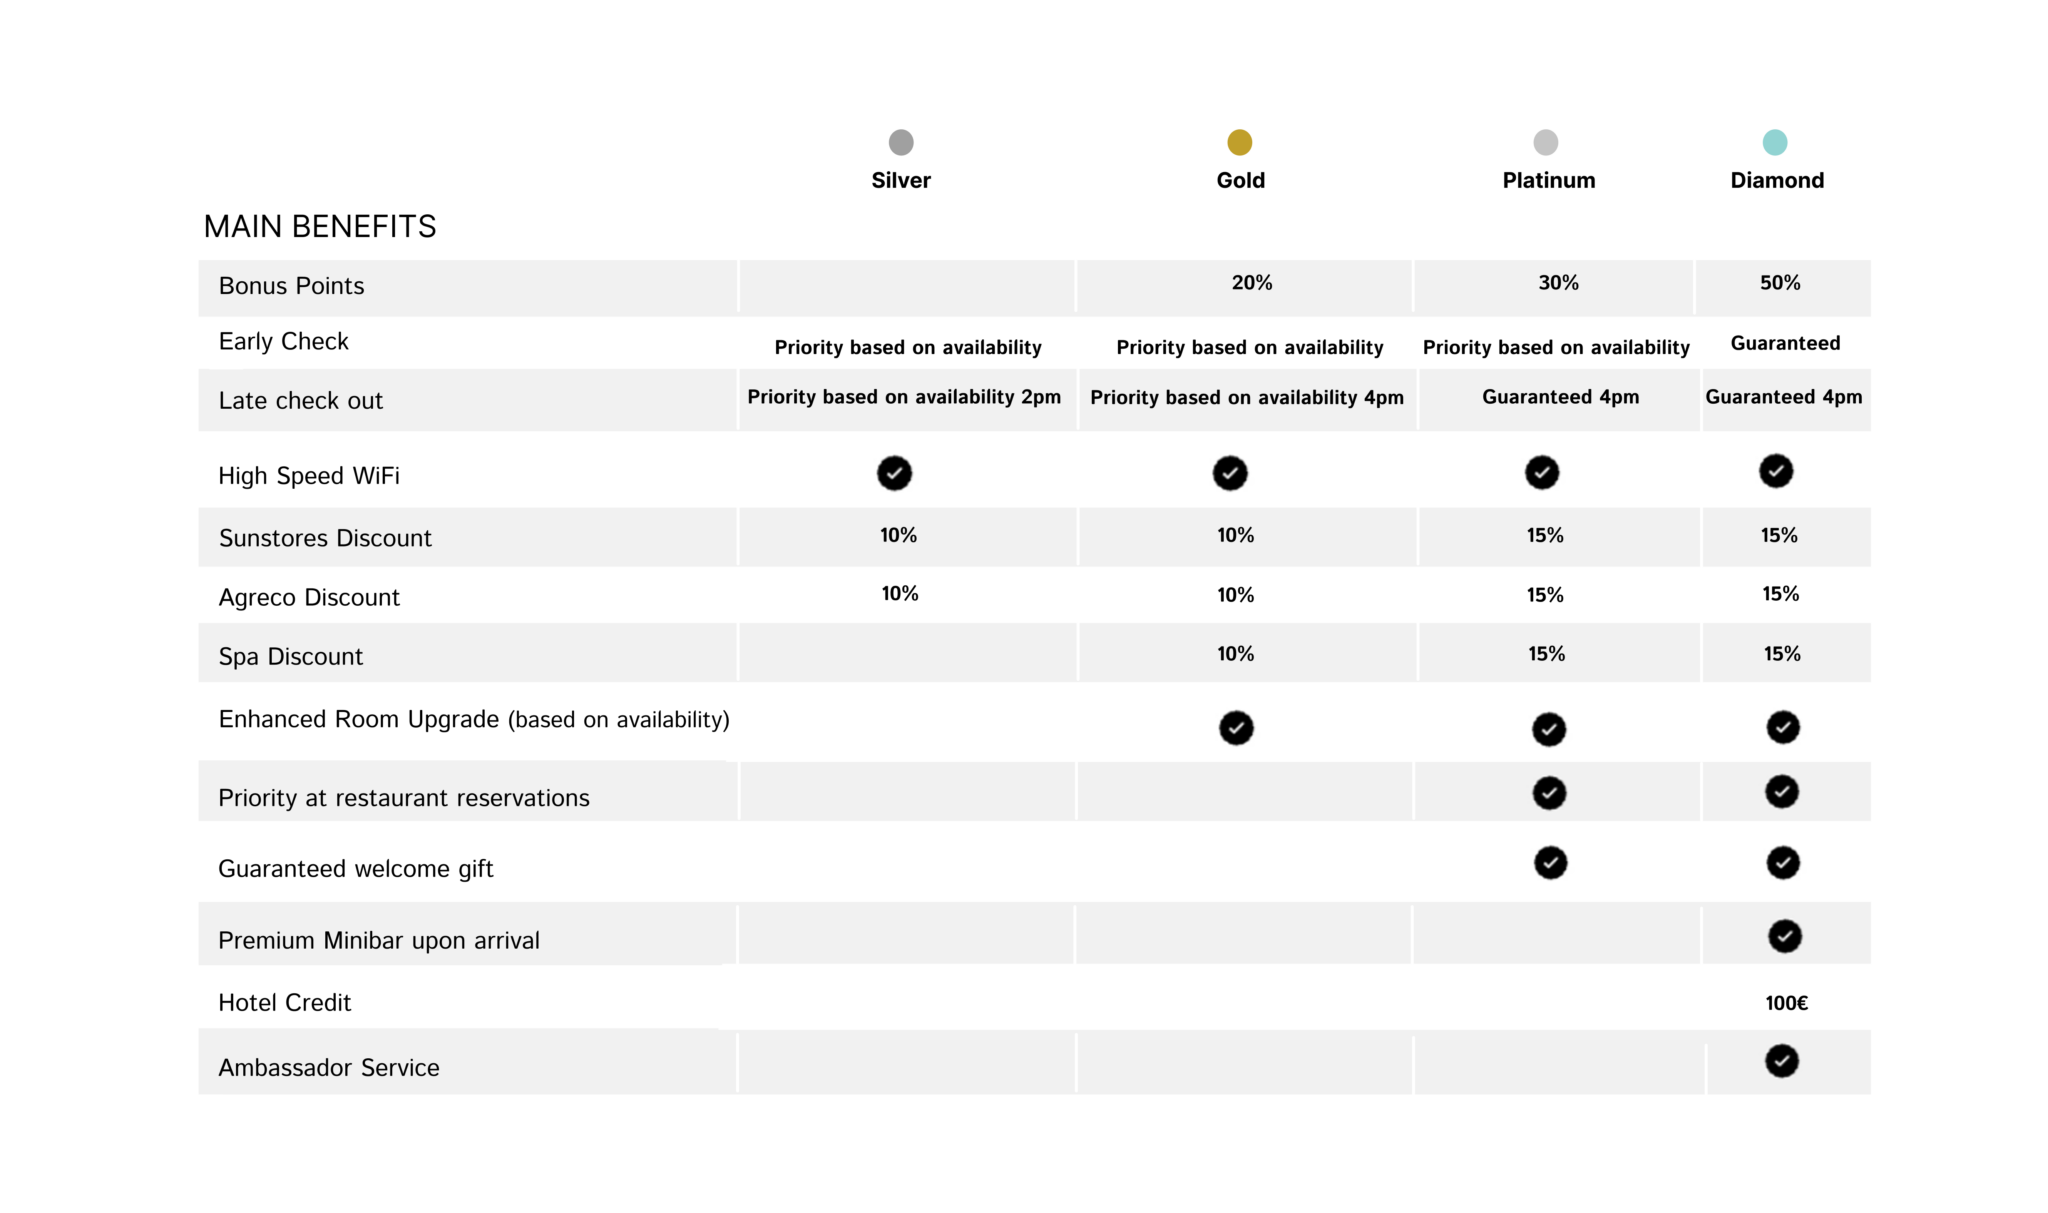Click the MAIN BENEFITS heading
This screenshot has height=1213, width=2048.
pos(320,227)
